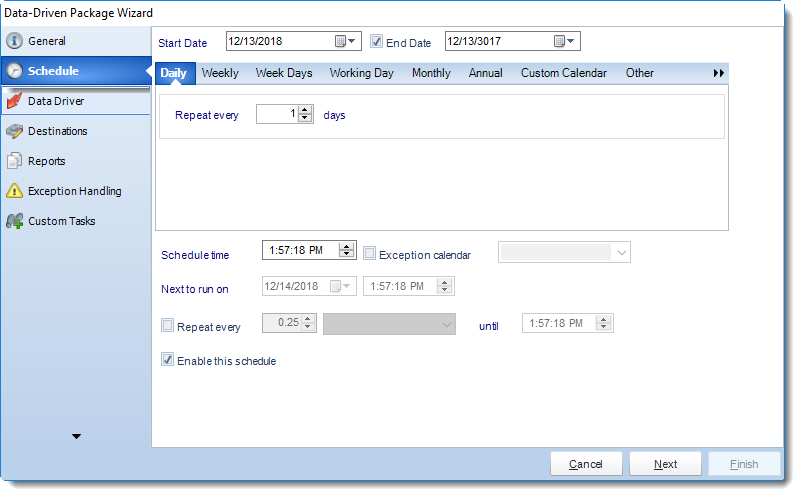
Task: Click the Finish button
Action: [744, 464]
